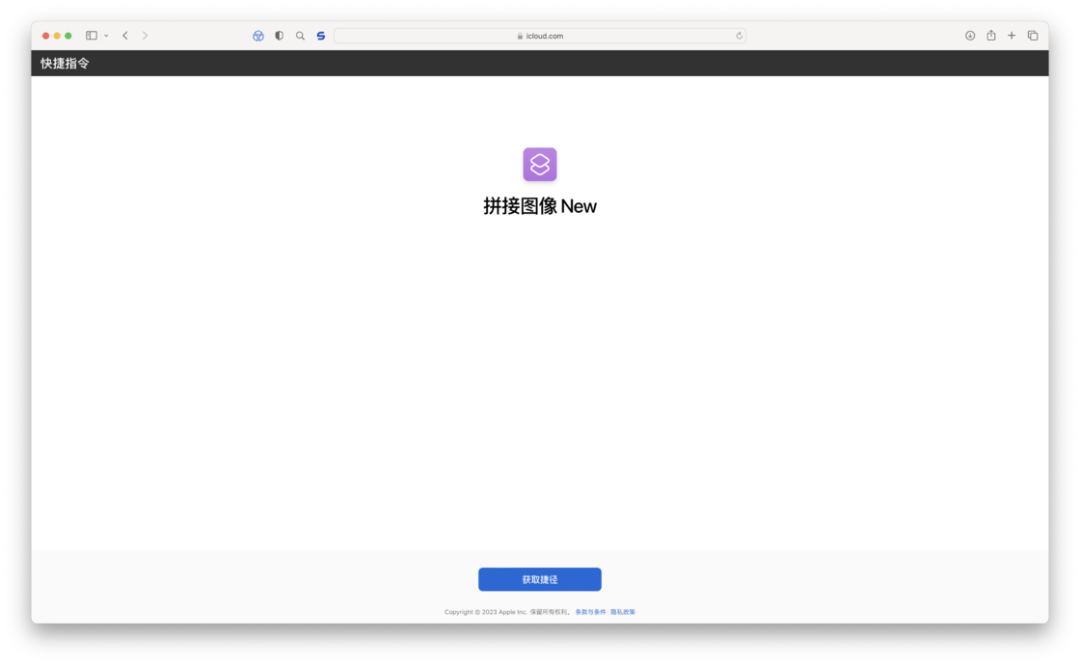Click the Safari sidebar toggle icon
Image resolution: width=1080 pixels, height=665 pixels.
[91, 35]
